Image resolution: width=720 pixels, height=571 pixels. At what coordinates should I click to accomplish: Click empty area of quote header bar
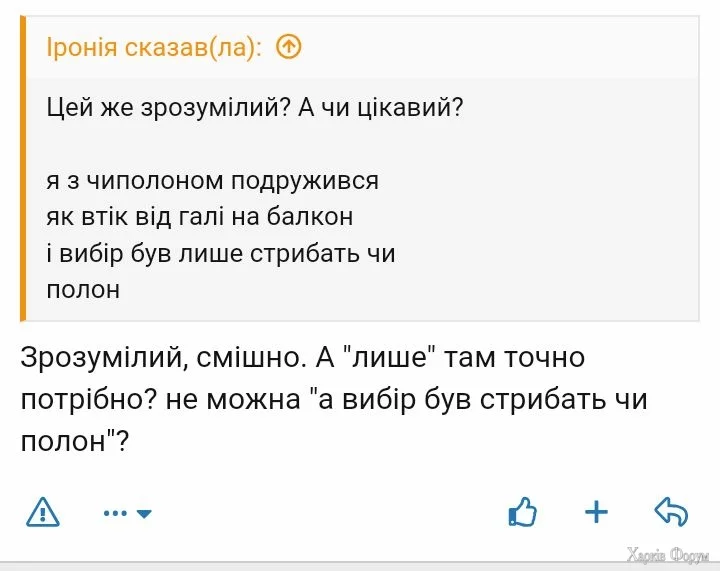pos(500,47)
